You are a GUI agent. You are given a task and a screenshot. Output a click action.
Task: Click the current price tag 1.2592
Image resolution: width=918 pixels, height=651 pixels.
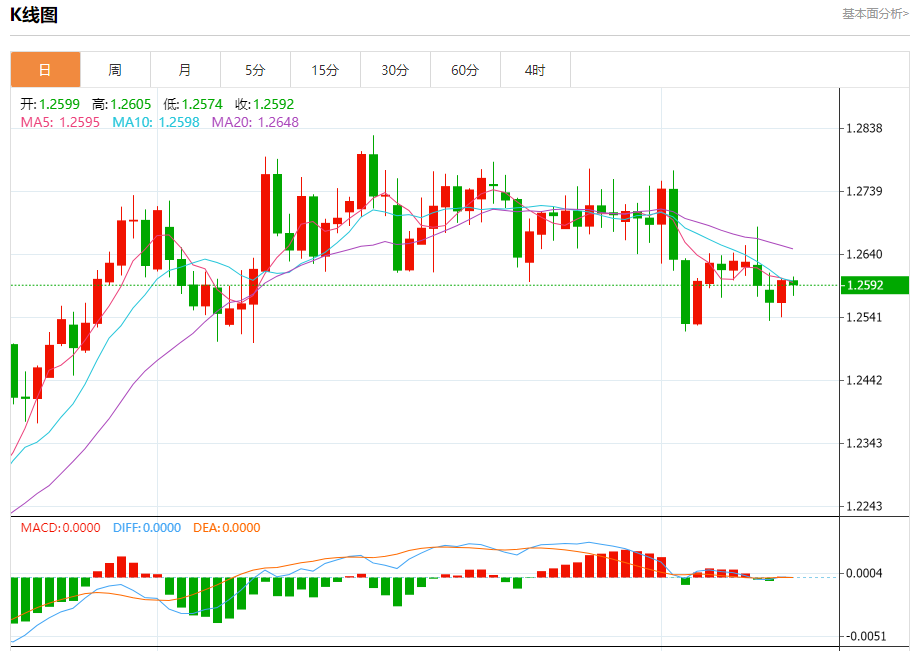click(x=874, y=285)
